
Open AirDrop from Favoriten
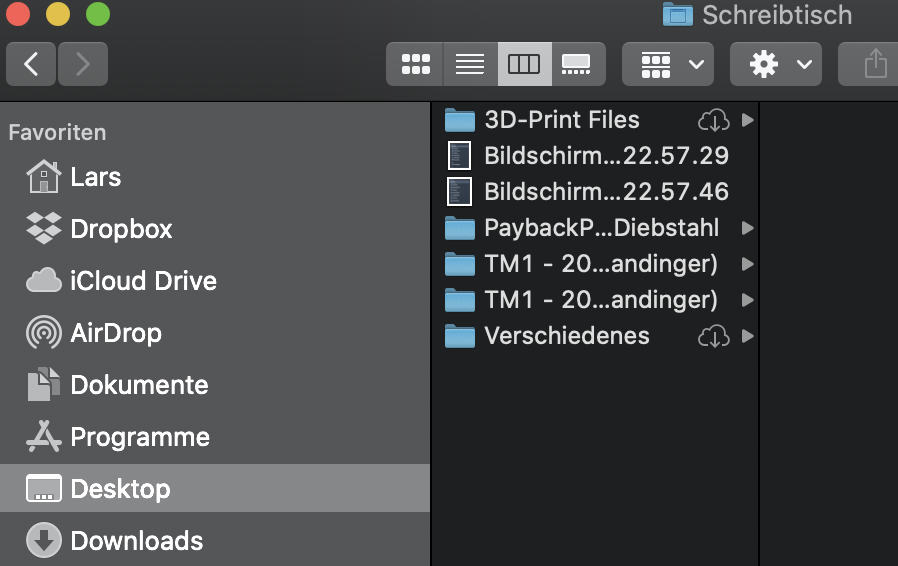[116, 333]
